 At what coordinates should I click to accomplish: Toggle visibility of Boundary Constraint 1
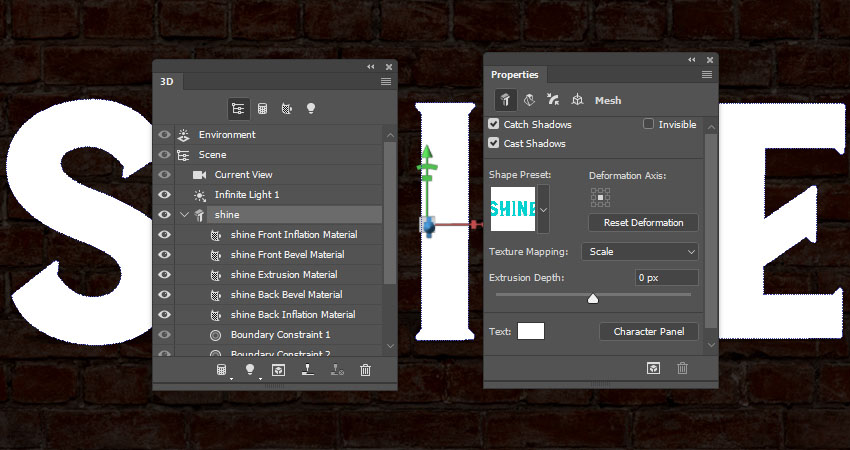coord(164,335)
